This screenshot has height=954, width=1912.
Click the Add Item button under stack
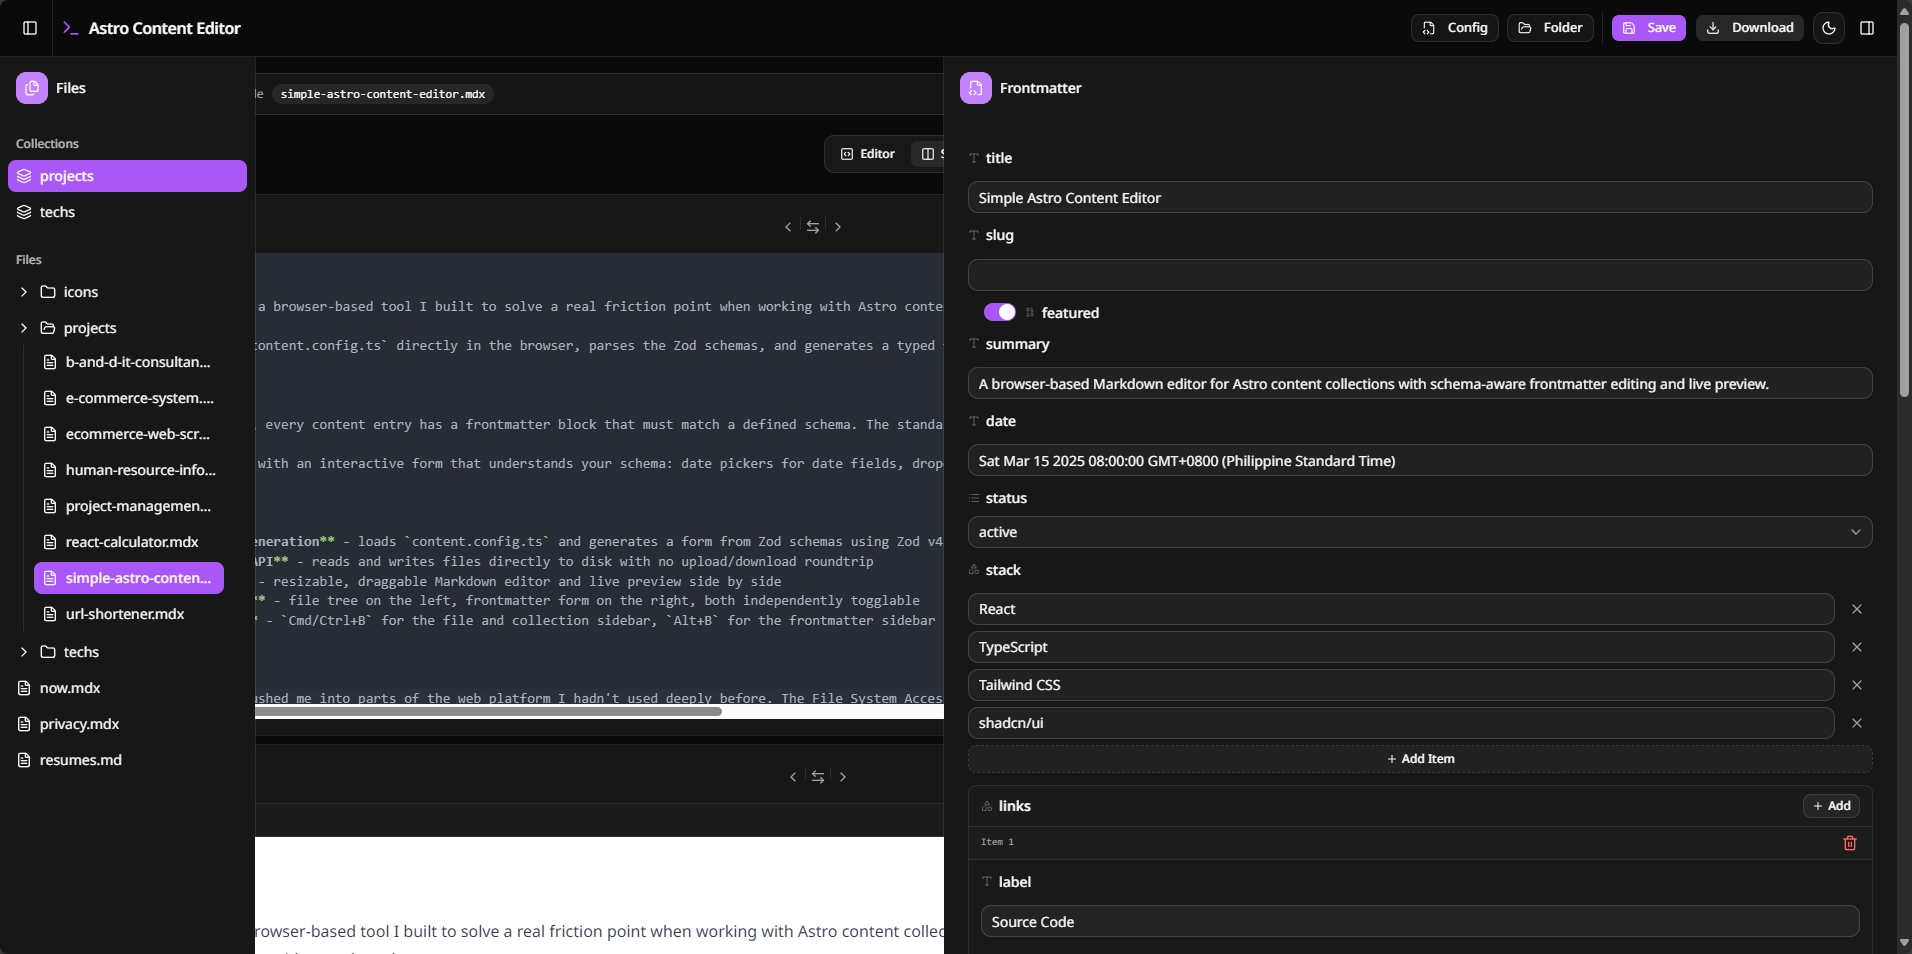1419,759
